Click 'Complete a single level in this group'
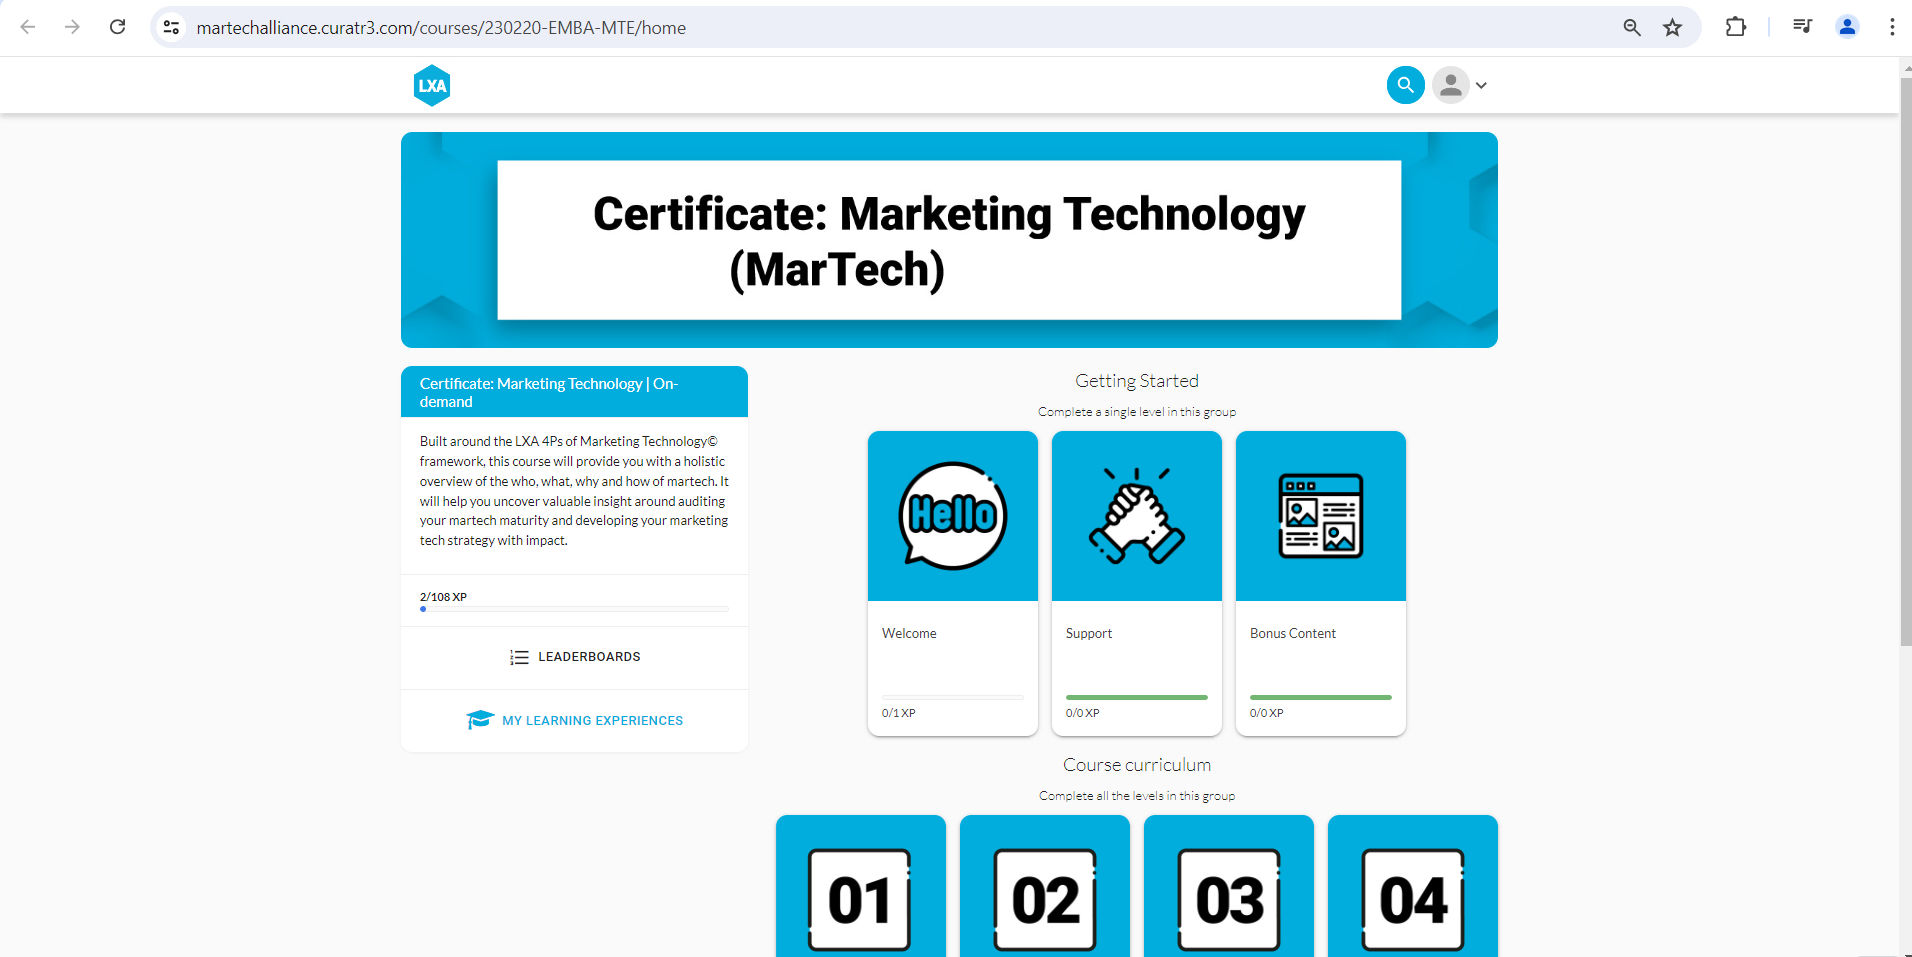Screen dimensions: 1912x957 [x=1137, y=412]
